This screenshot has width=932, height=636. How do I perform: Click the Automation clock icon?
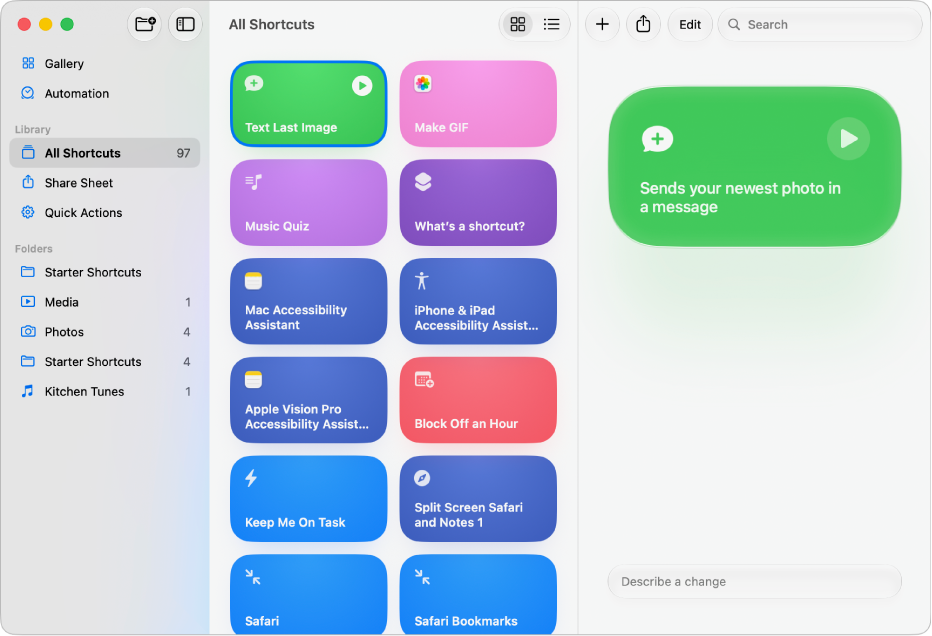click(28, 93)
